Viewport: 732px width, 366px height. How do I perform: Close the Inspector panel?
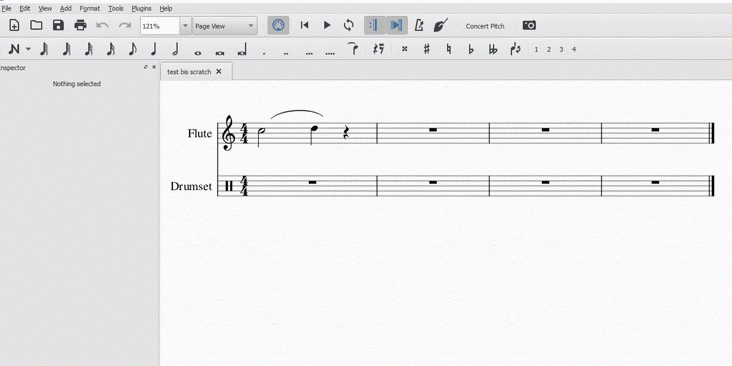click(x=154, y=67)
